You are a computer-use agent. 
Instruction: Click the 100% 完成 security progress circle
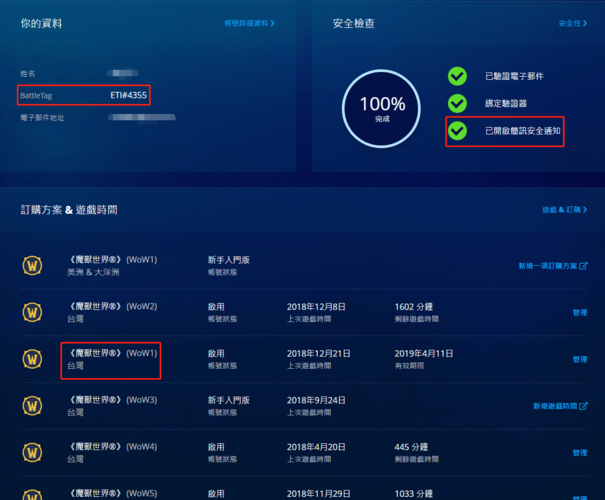pyautogui.click(x=381, y=108)
